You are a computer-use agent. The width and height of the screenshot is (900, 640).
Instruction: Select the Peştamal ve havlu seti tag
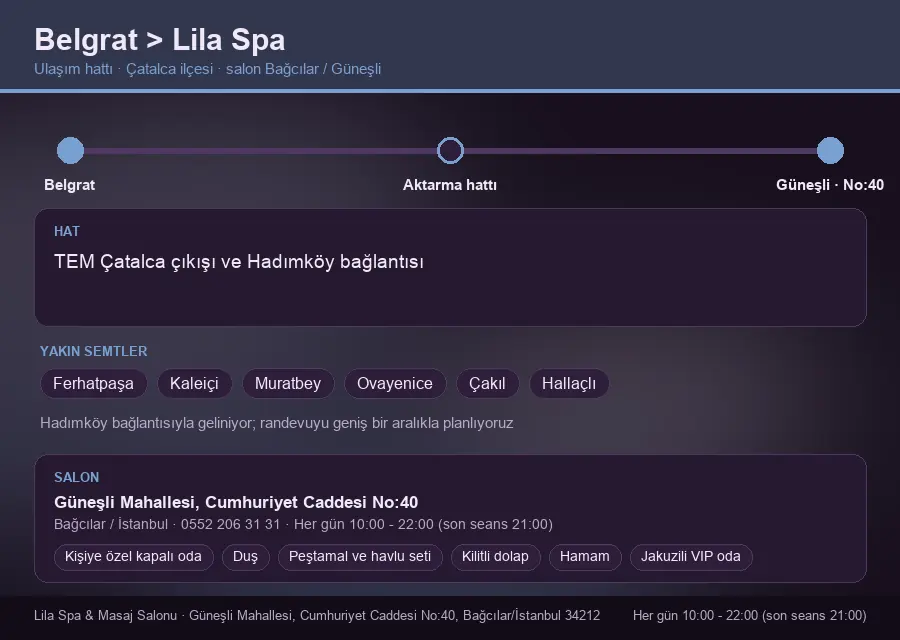coord(360,557)
